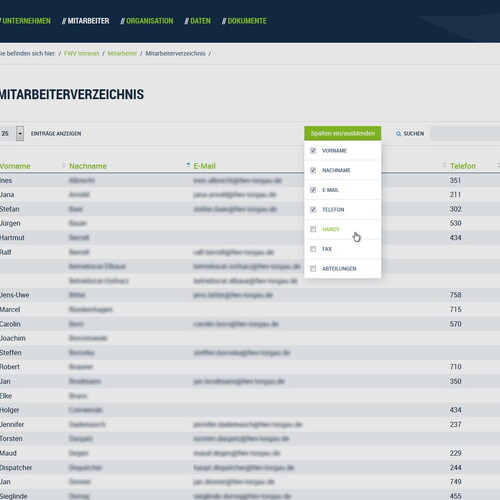The image size is (500, 500).
Task: Go to FWV Intranet breadcrumb link
Action: pos(81,54)
